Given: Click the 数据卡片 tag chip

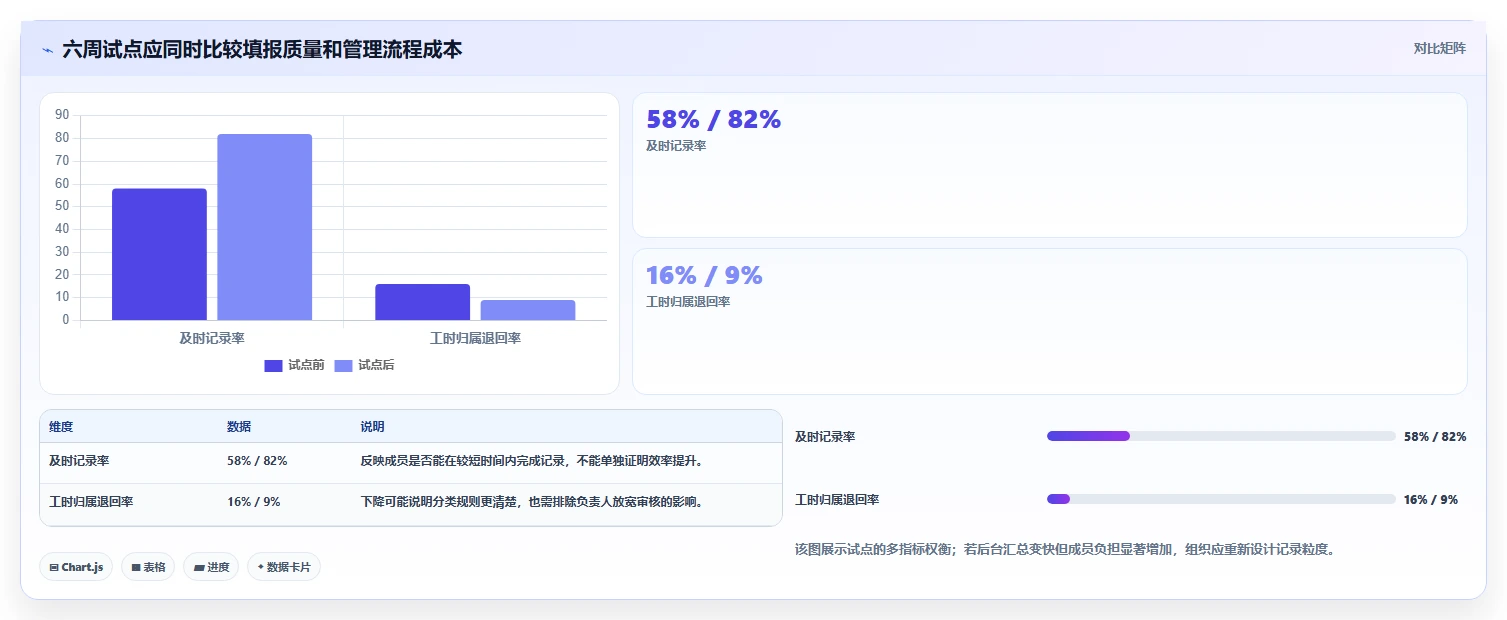Looking at the screenshot, I should point(284,567).
